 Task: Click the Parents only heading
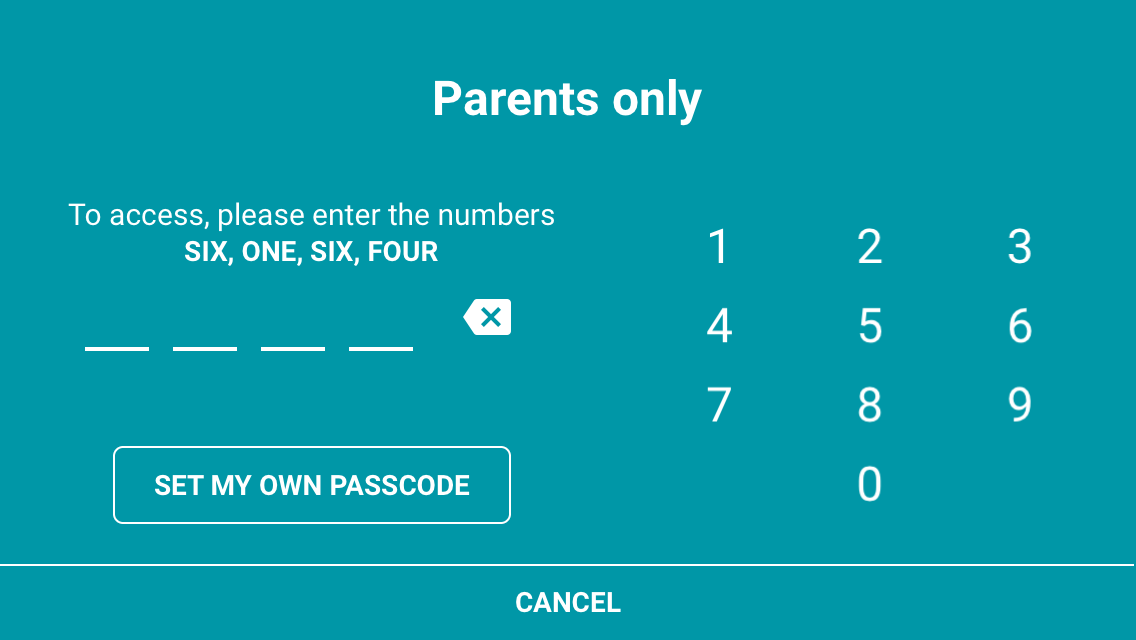click(566, 97)
